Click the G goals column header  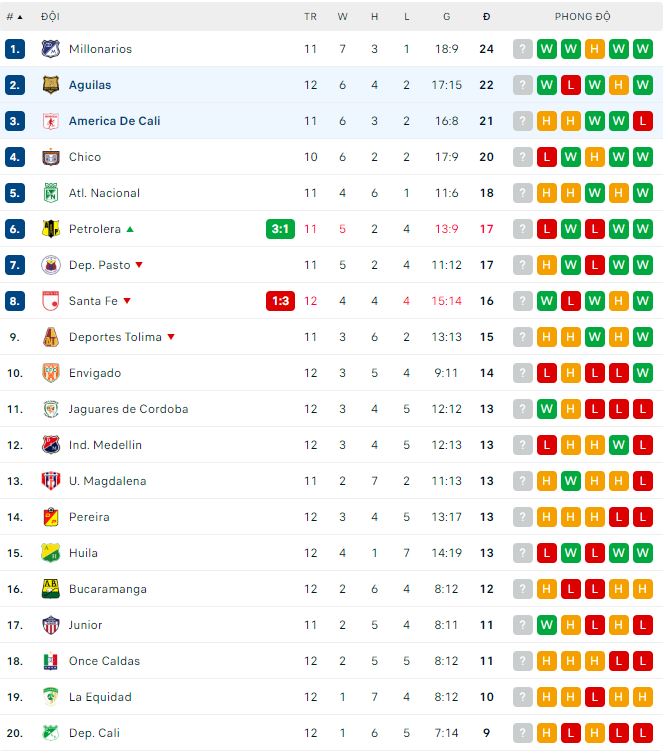pos(447,17)
